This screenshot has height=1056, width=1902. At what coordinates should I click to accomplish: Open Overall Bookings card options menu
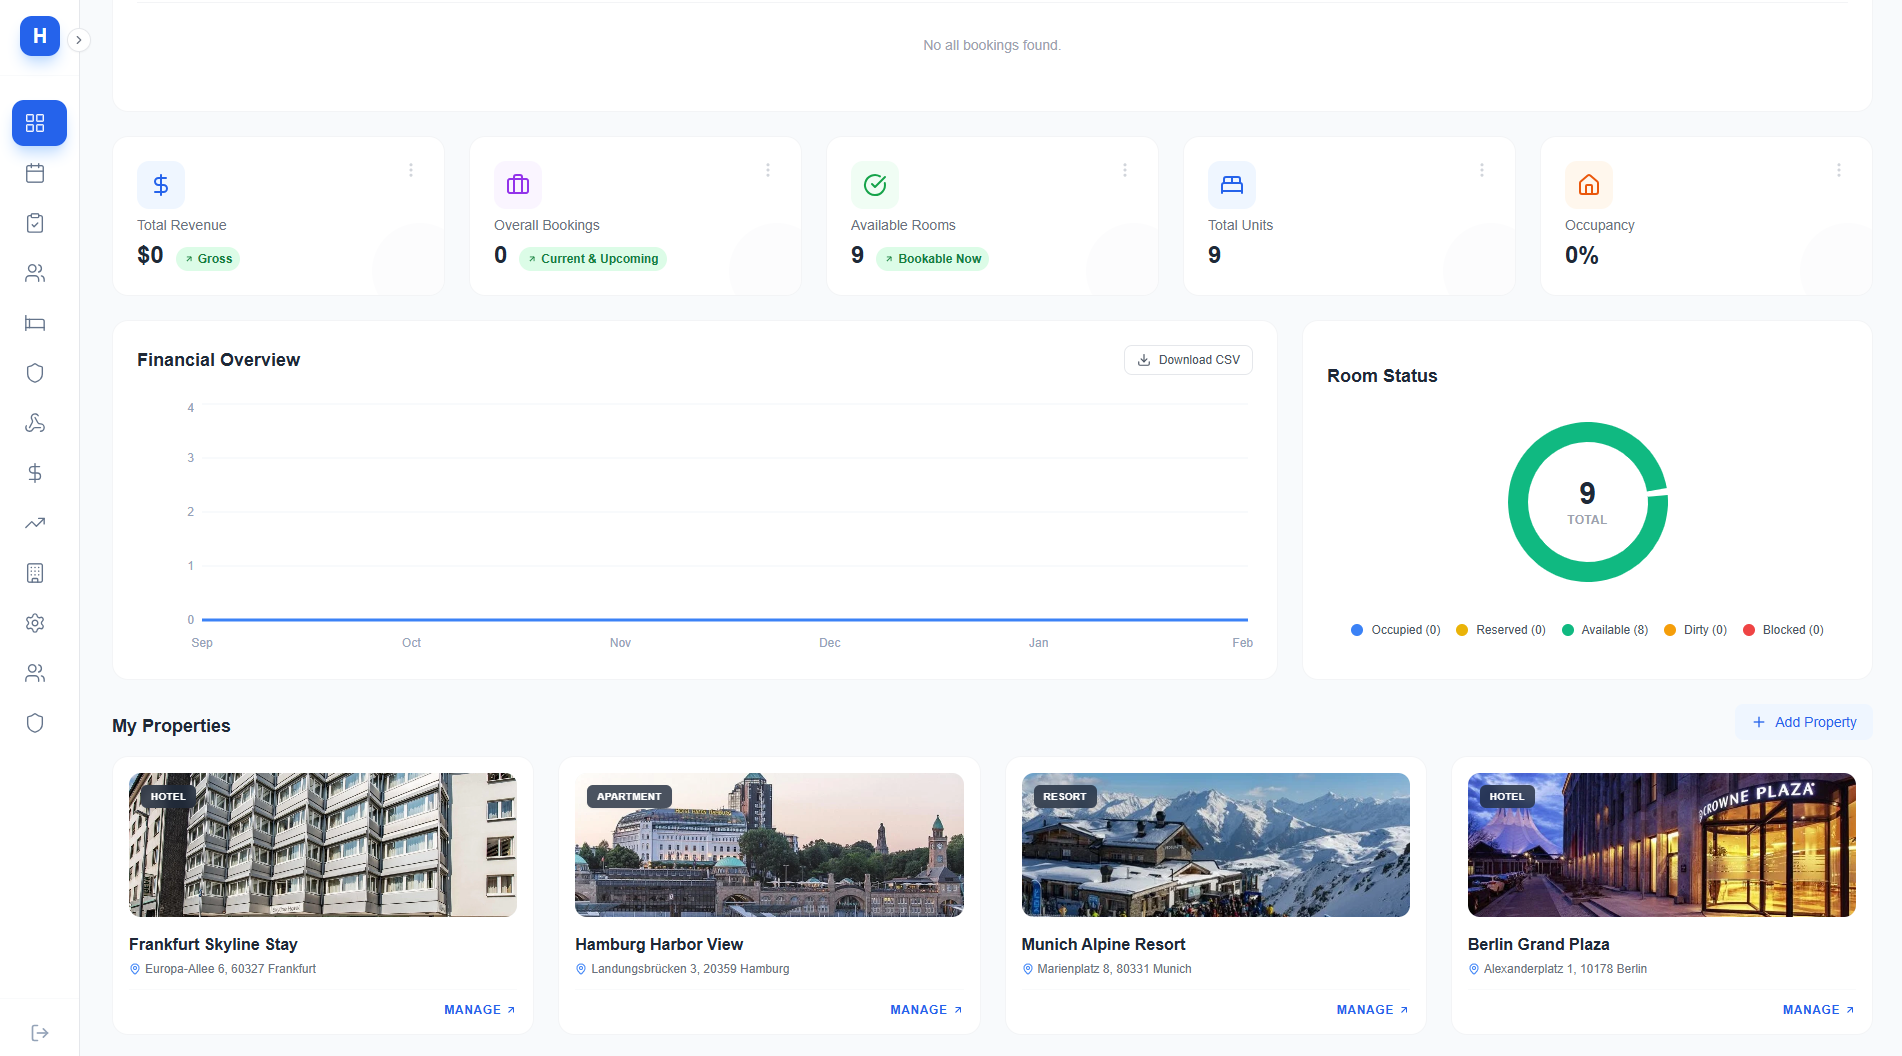[768, 171]
